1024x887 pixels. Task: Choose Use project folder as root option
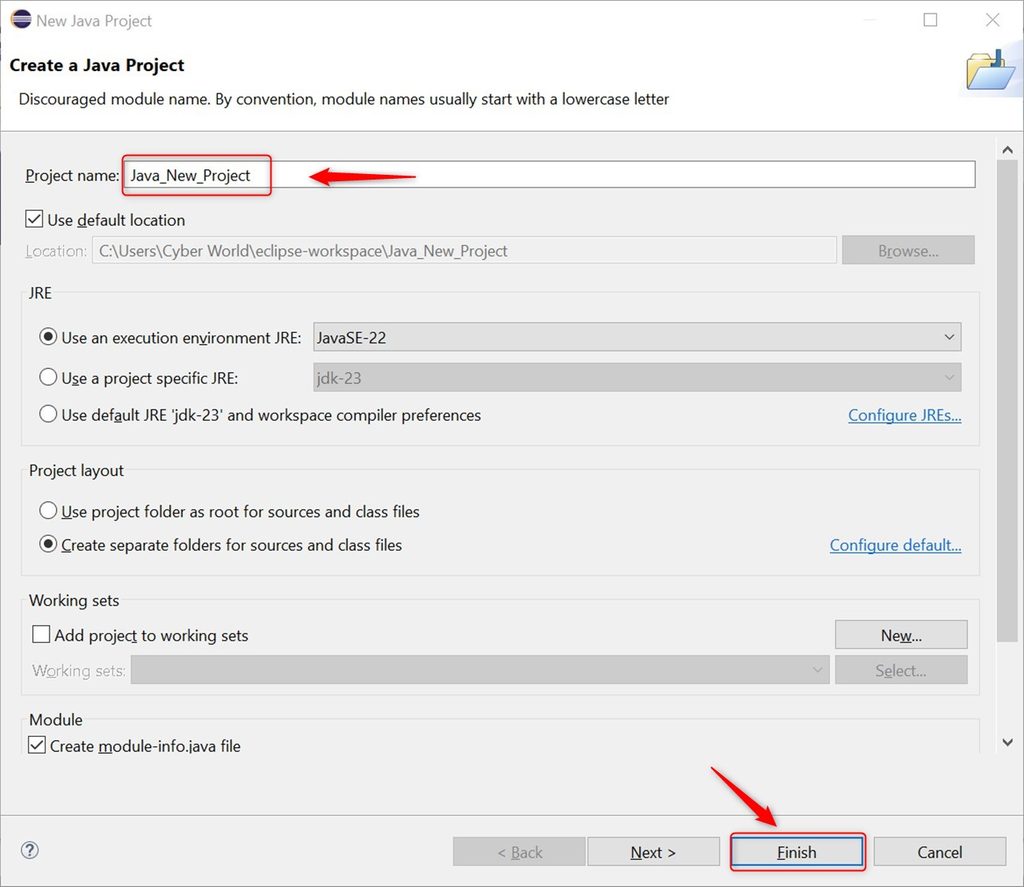pos(48,511)
